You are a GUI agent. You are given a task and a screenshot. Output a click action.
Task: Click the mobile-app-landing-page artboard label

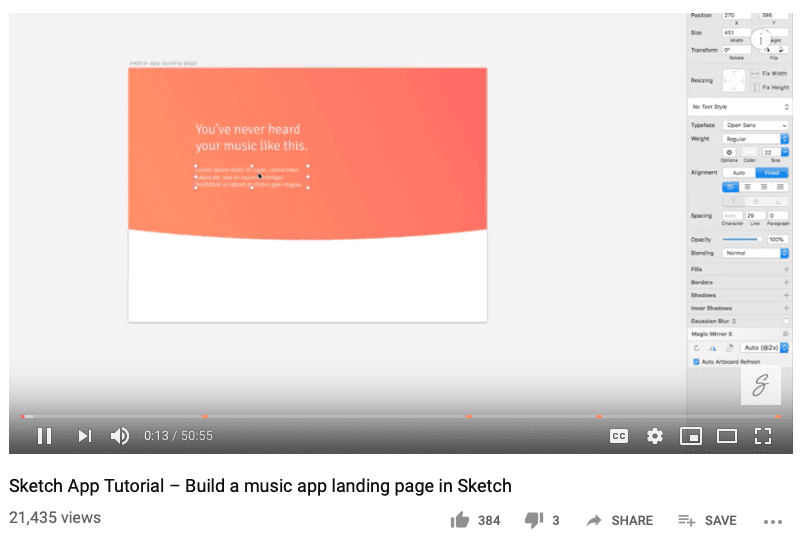(163, 63)
